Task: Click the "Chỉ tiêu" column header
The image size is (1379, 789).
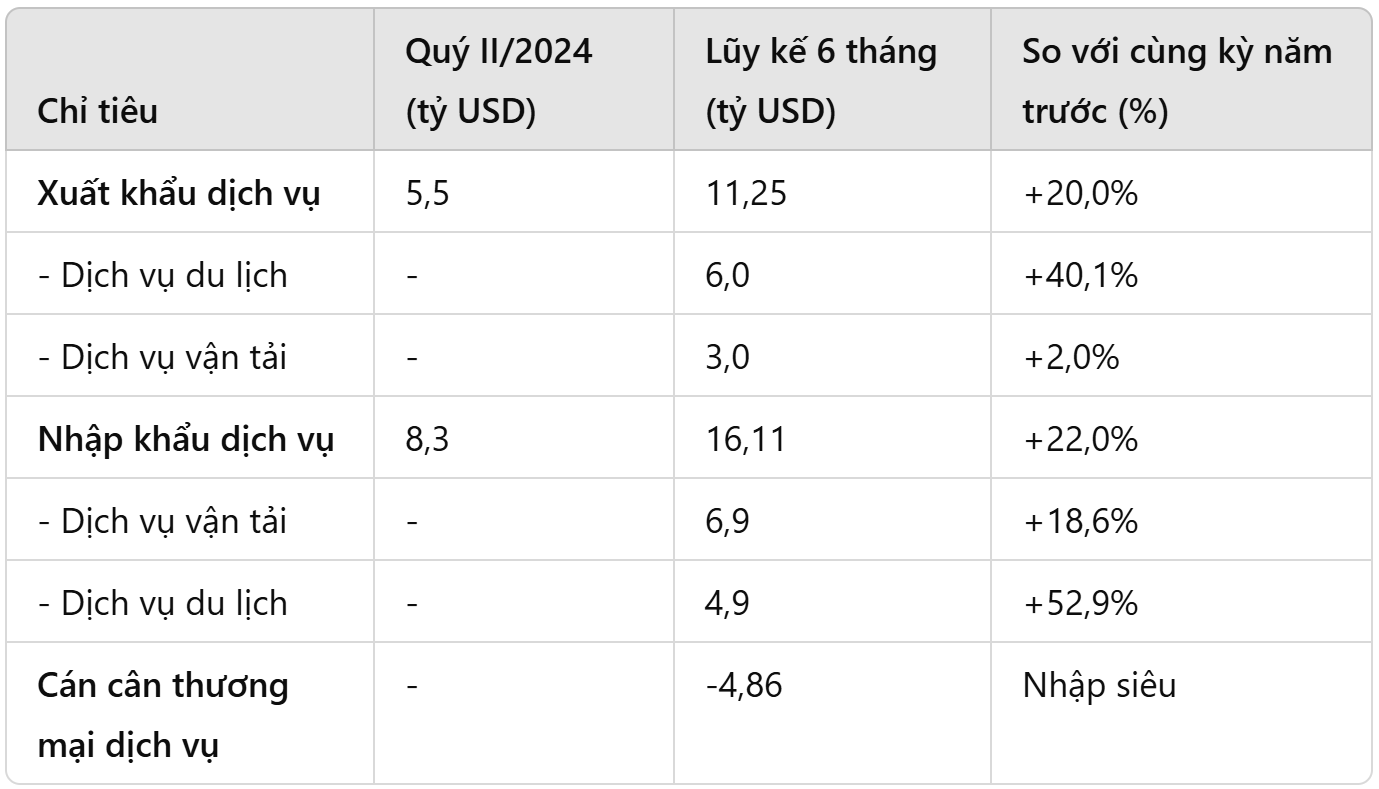Action: click(x=97, y=112)
